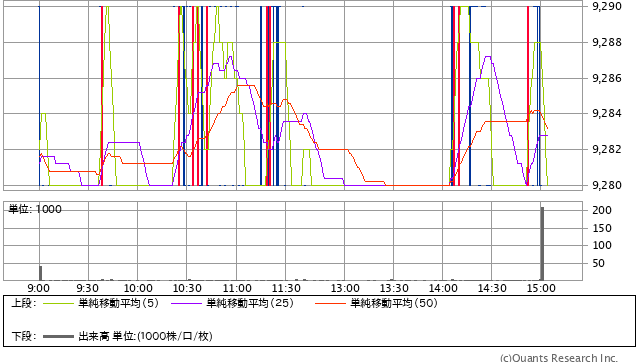The image size is (638, 362).
Task: Click the 9,290 price axis label
Action: point(607,7)
